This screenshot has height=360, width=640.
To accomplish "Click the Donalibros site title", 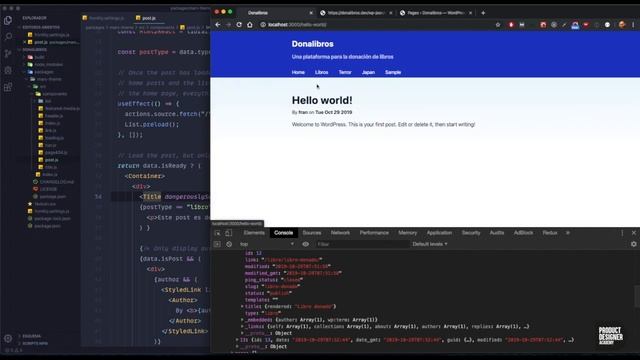I will point(313,44).
